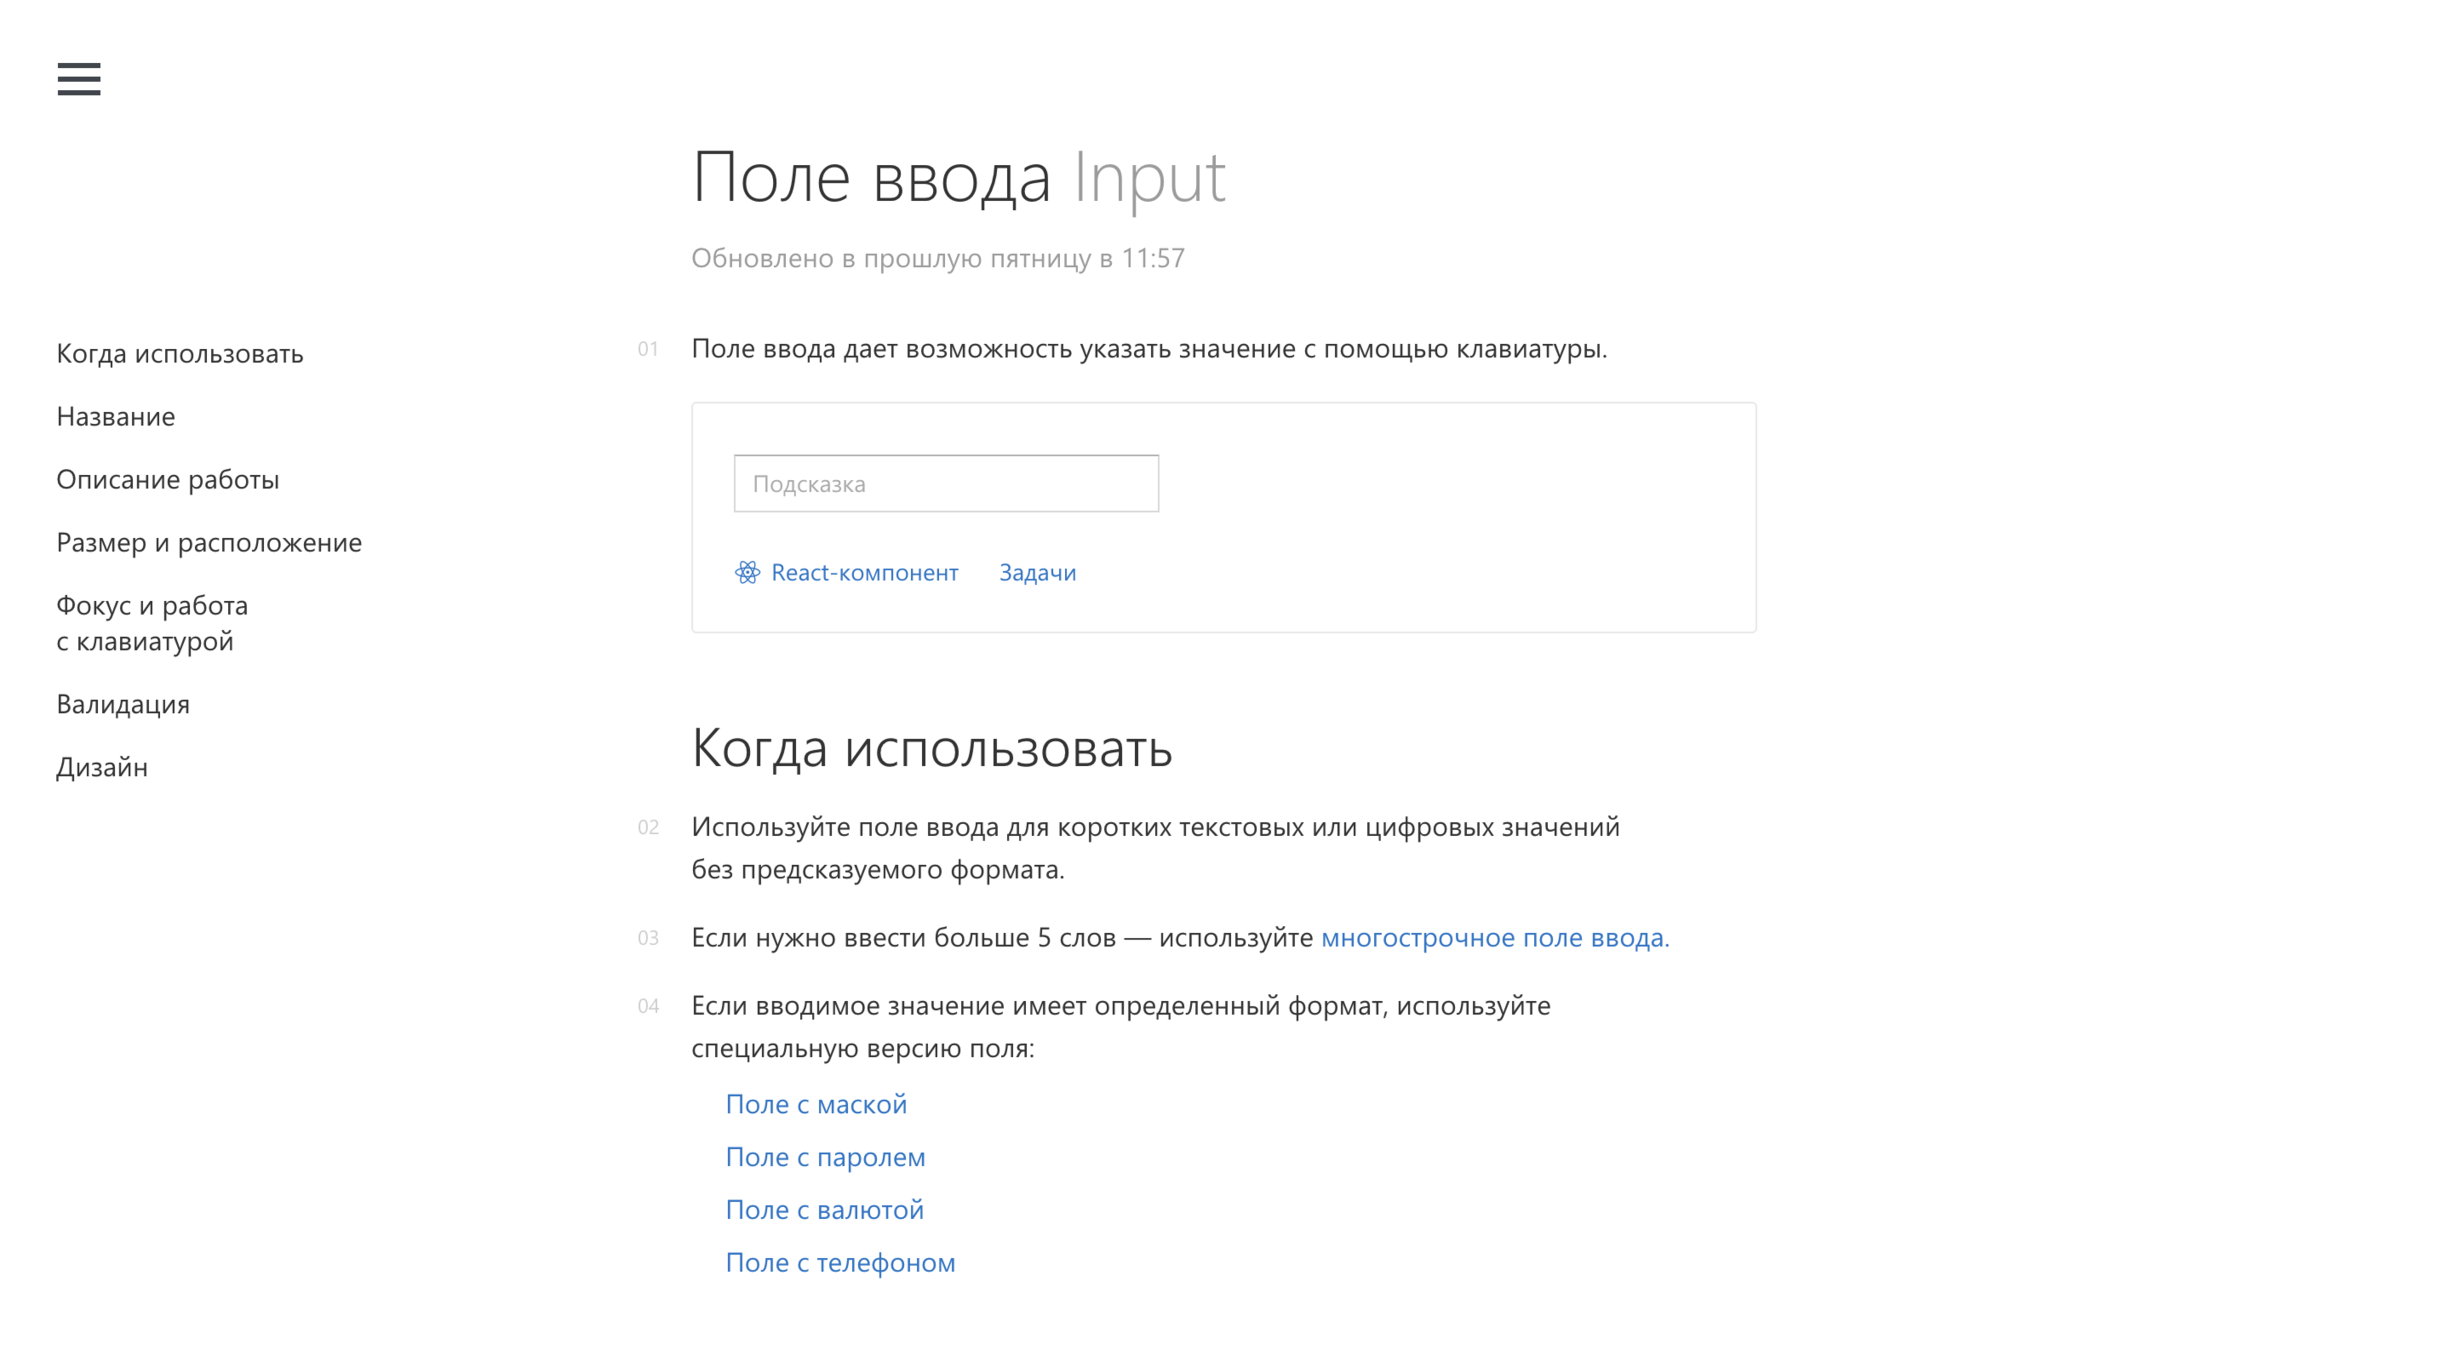This screenshot has width=2440, height=1350.
Task: Click paragraph number 01 anchor
Action: tap(648, 349)
